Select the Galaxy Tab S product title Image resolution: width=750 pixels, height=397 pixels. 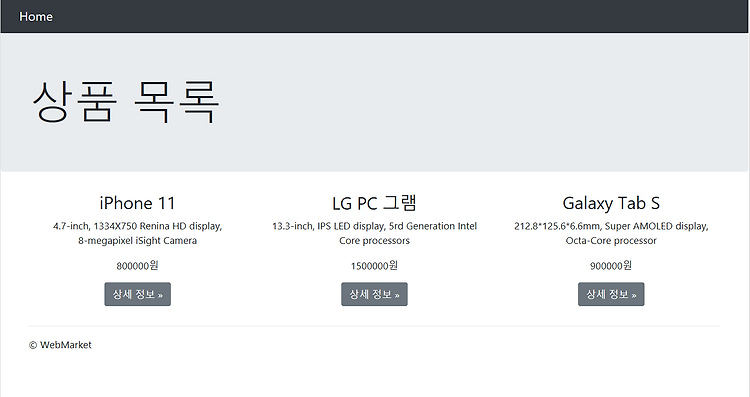611,203
